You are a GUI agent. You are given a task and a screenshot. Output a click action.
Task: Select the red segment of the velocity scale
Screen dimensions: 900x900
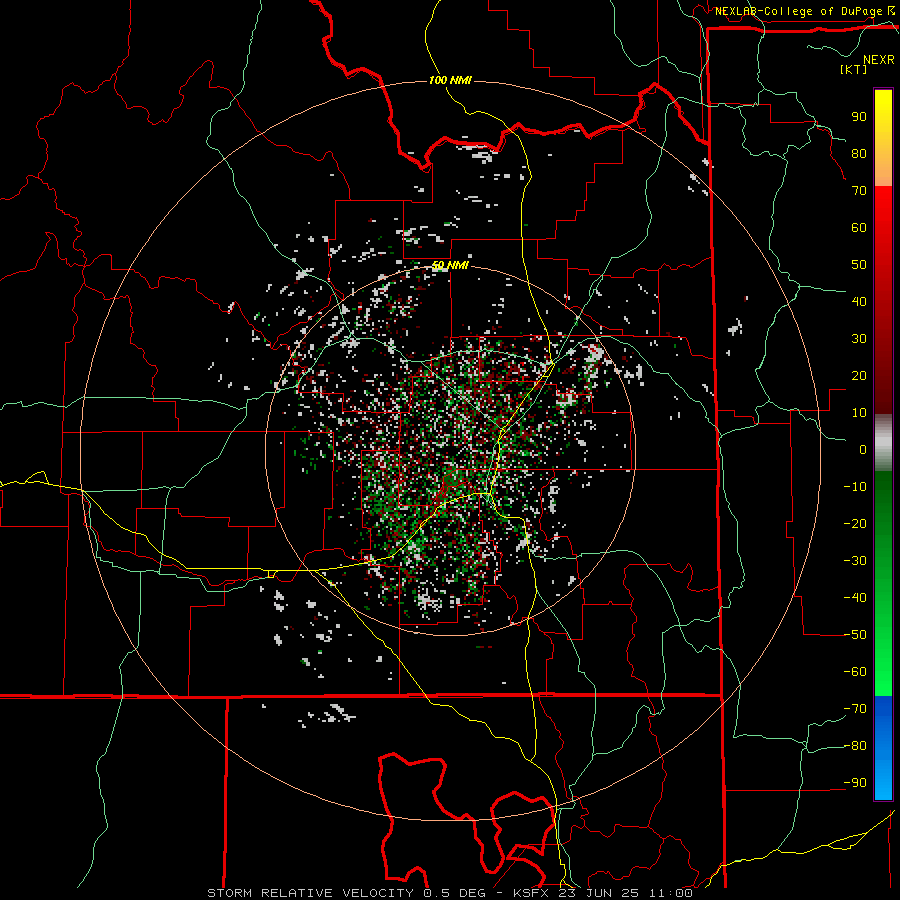pyautogui.click(x=883, y=300)
